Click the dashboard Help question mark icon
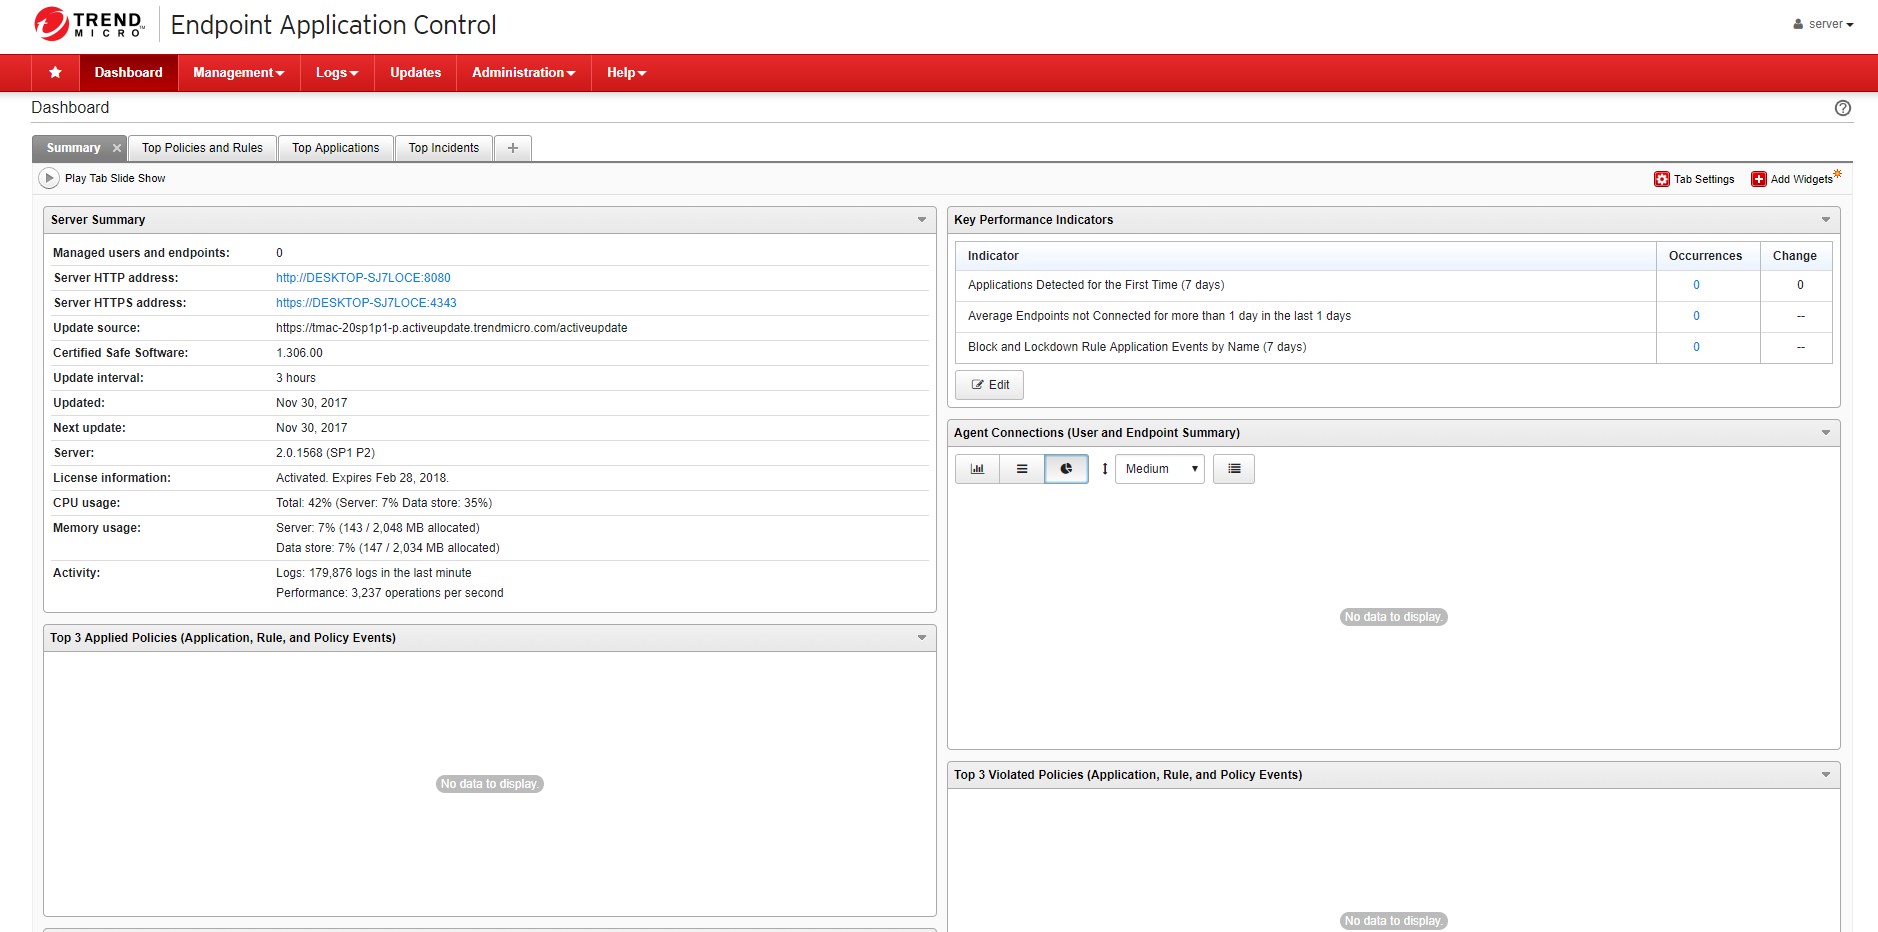The height and width of the screenshot is (932, 1878). [1841, 107]
